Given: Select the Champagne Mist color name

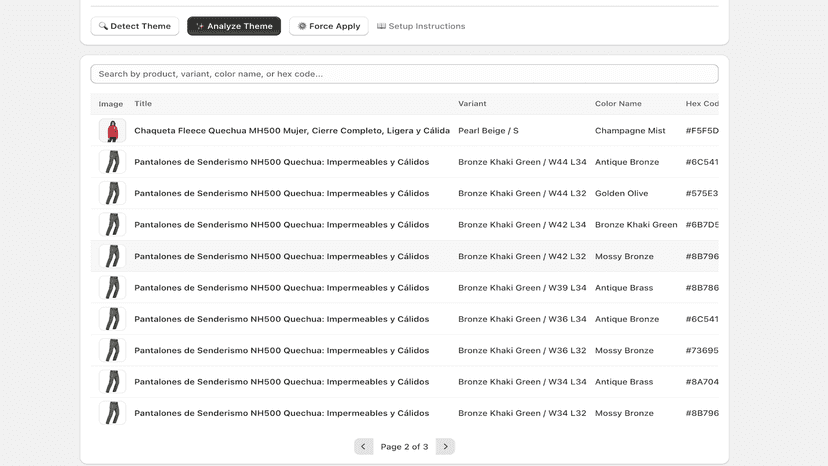Looking at the screenshot, I should coord(630,131).
